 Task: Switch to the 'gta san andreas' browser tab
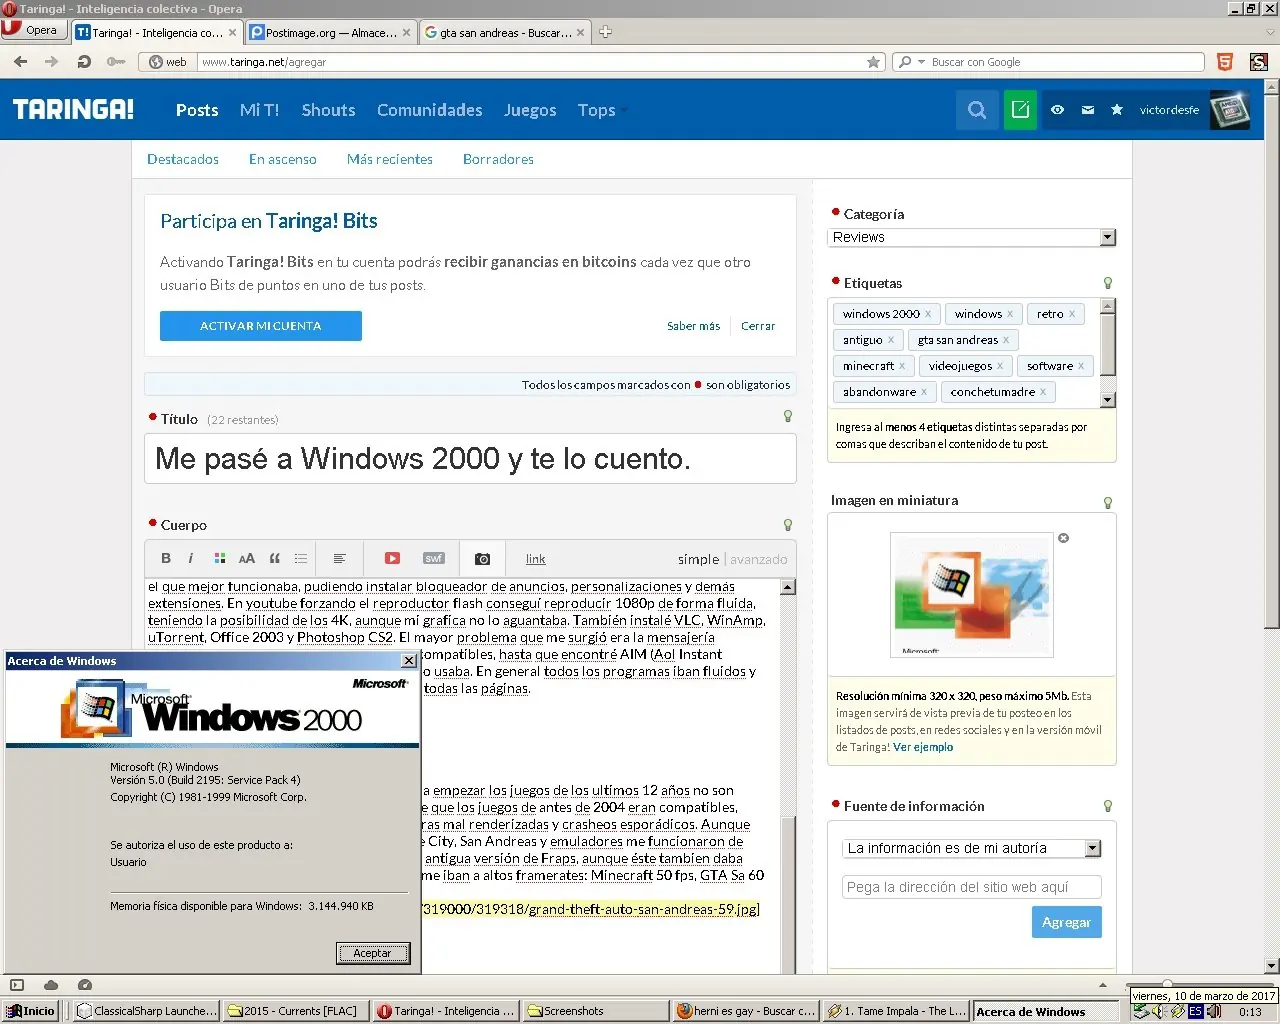pyautogui.click(x=505, y=32)
